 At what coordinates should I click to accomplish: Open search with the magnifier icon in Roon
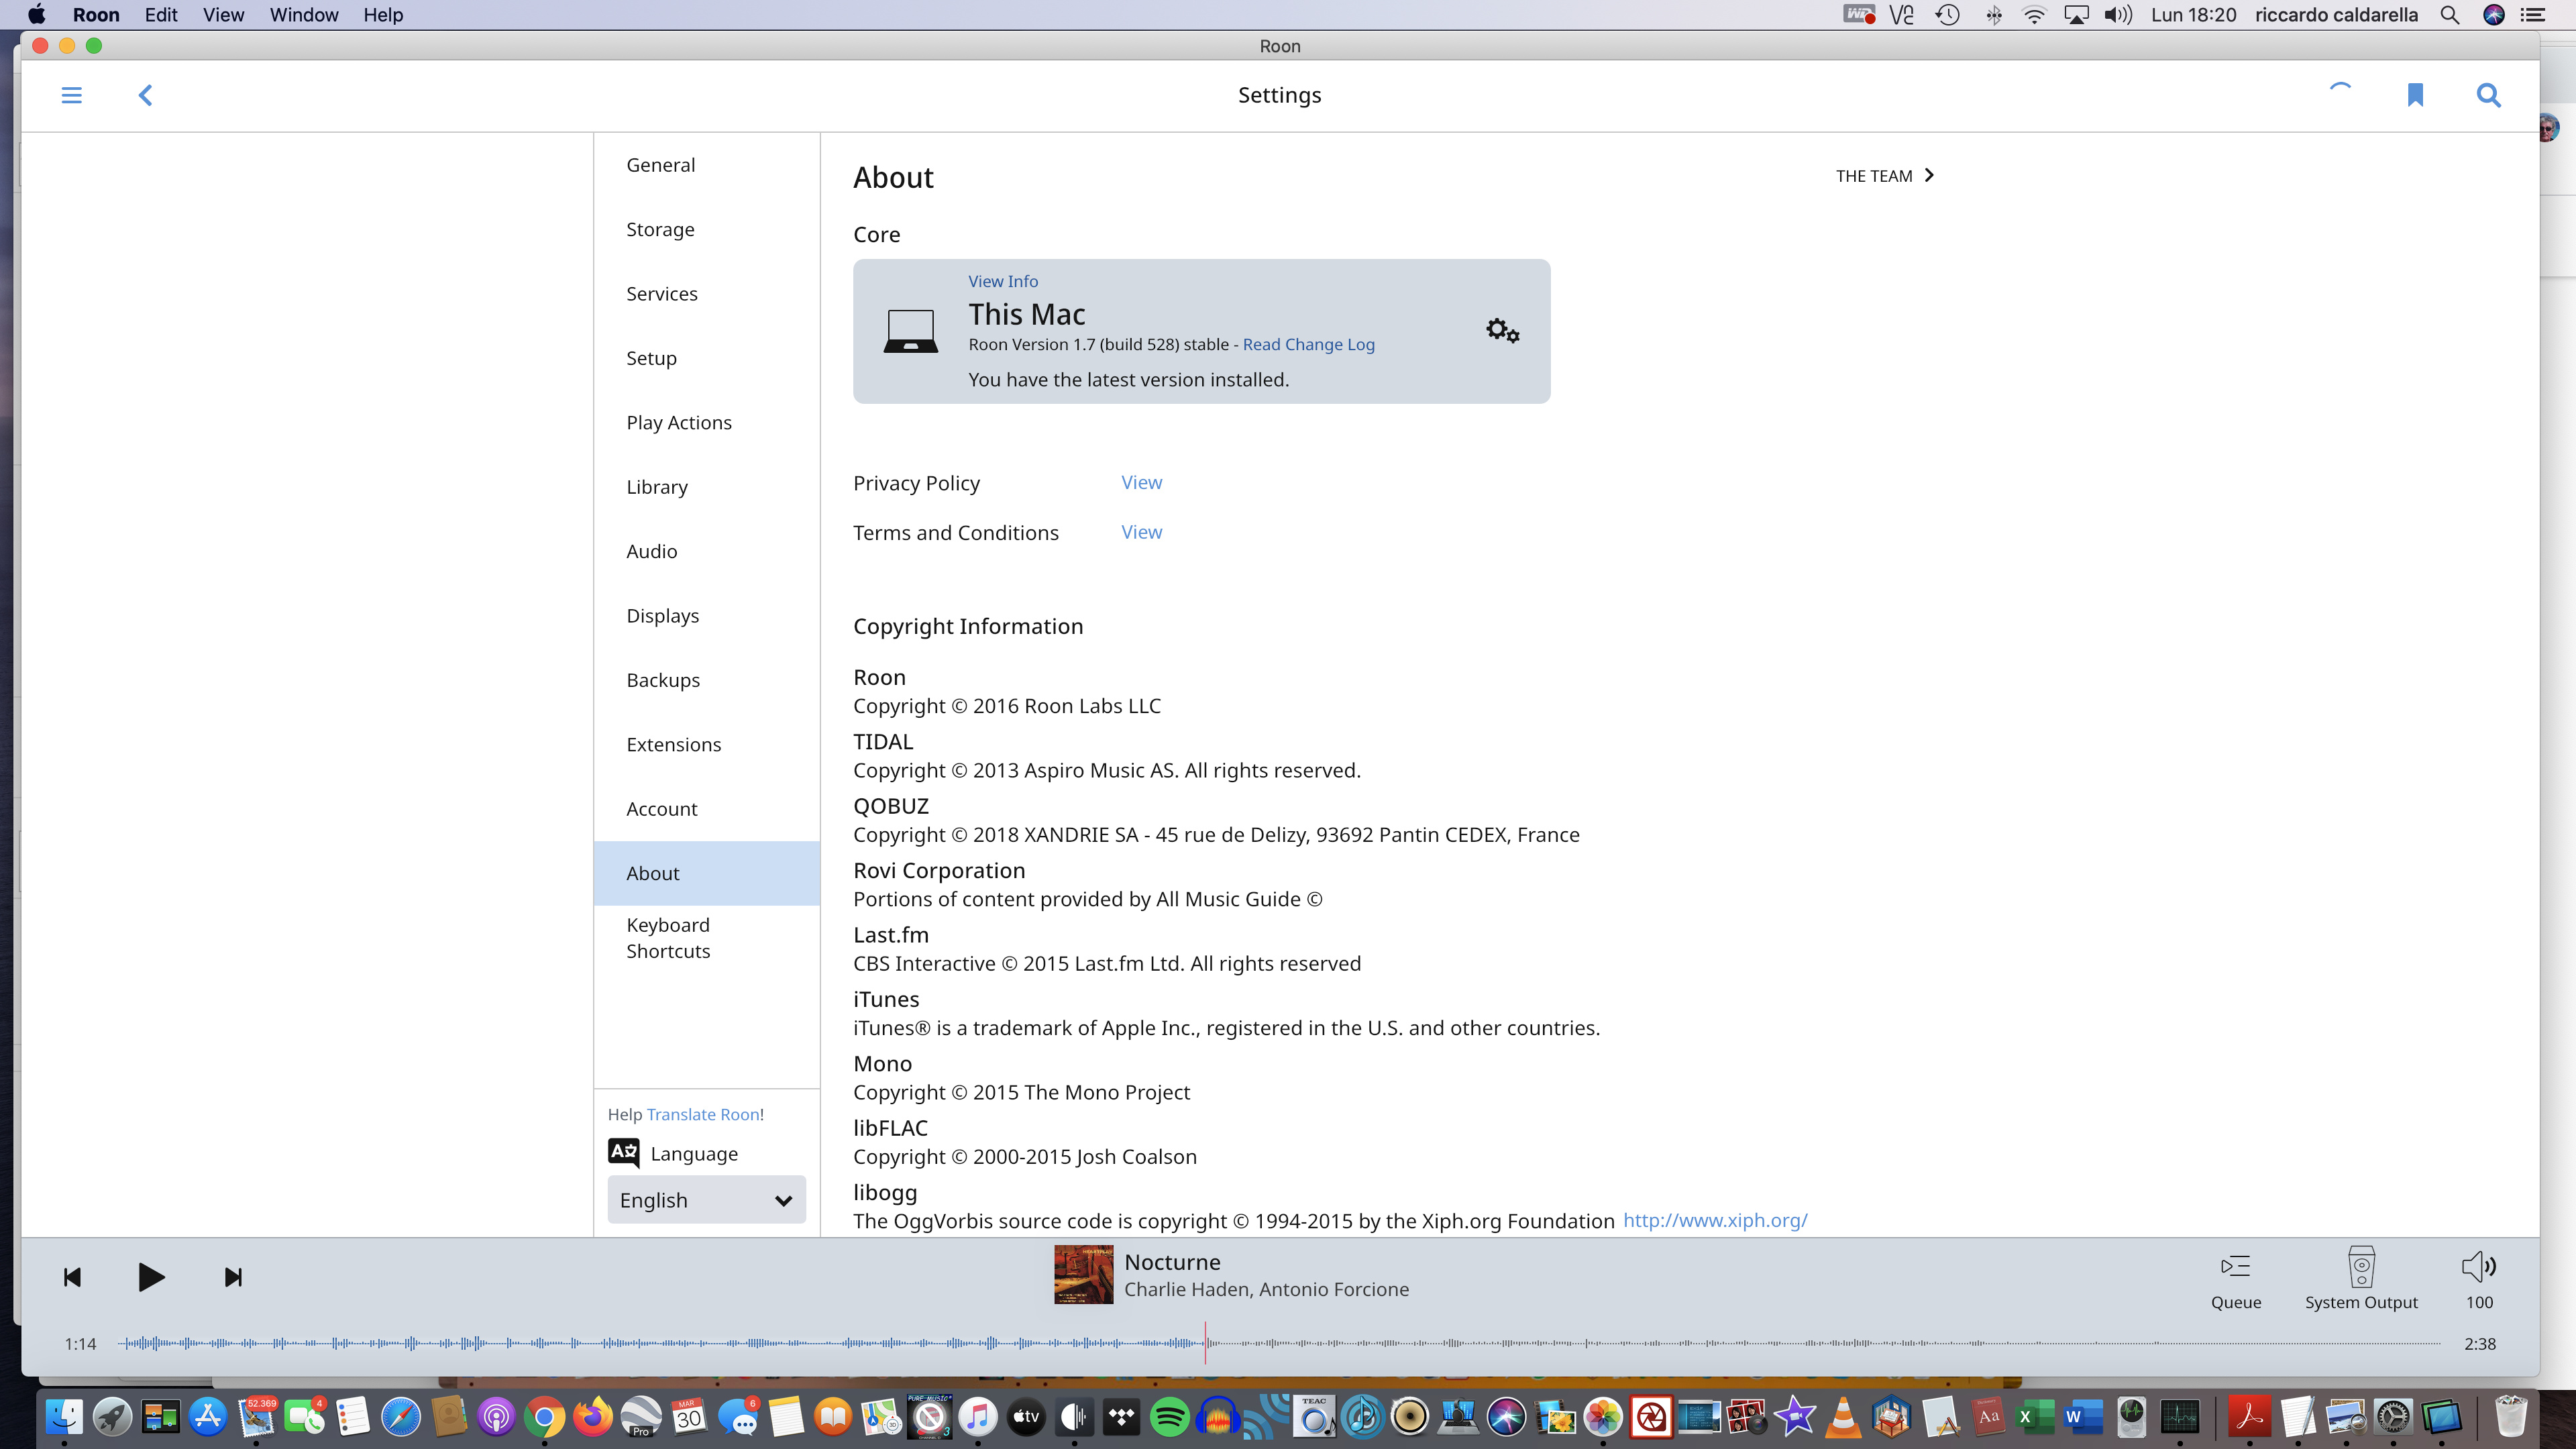pos(2489,95)
